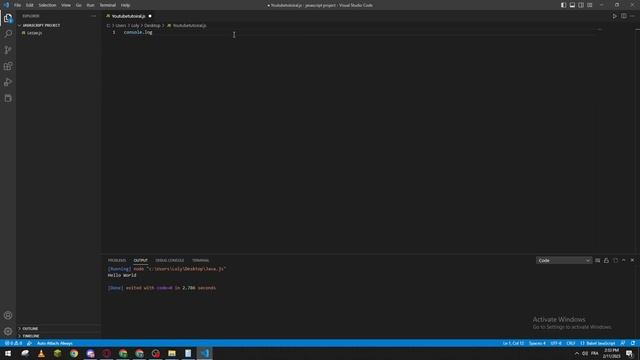
Task: Split the editor to the right
Action: click(x=624, y=16)
